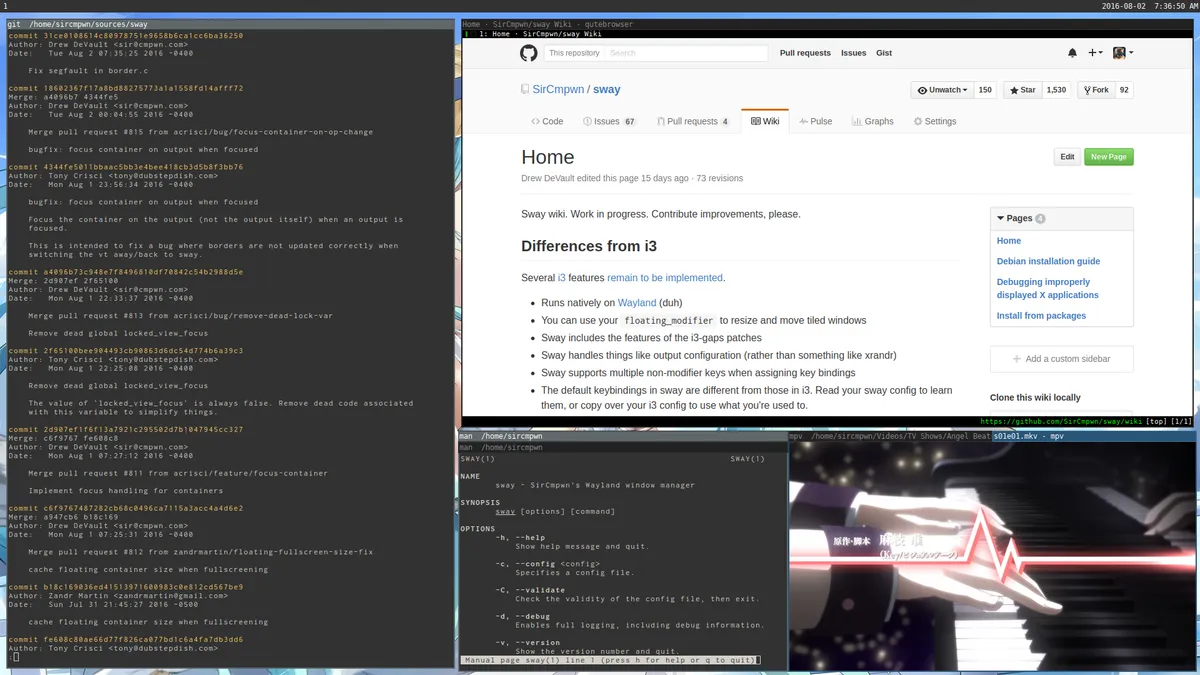The height and width of the screenshot is (675, 1200).
Task: Select the Gist menu item
Action: click(884, 53)
